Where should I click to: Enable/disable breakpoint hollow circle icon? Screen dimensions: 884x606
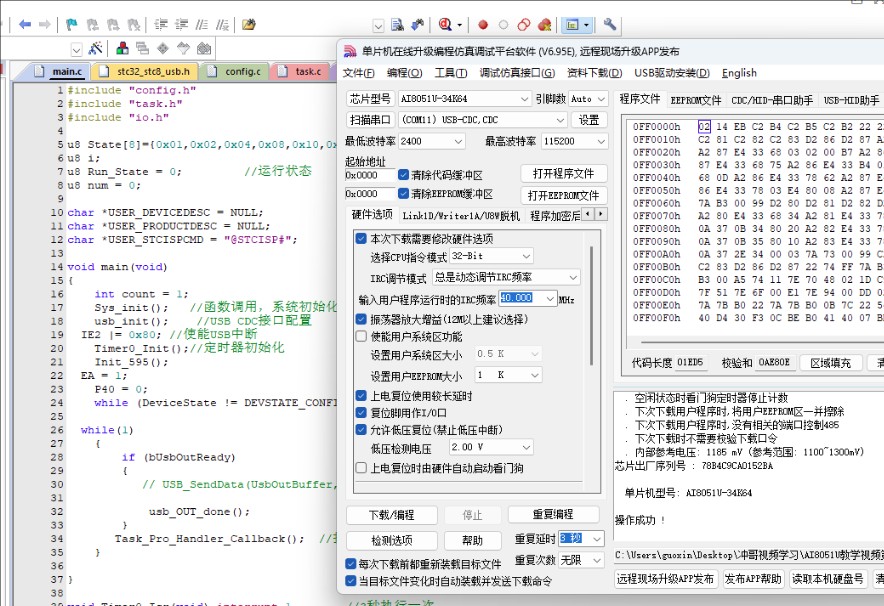coord(503,25)
